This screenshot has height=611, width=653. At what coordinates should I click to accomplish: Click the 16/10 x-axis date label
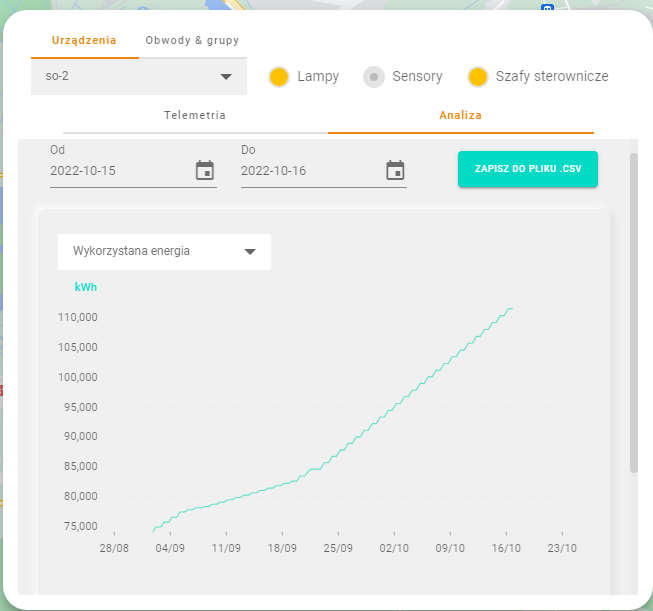[506, 548]
